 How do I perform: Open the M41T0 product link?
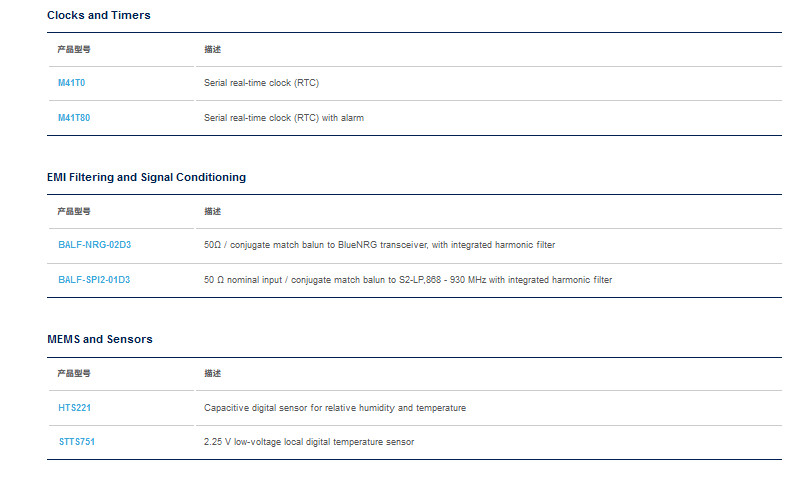point(71,83)
